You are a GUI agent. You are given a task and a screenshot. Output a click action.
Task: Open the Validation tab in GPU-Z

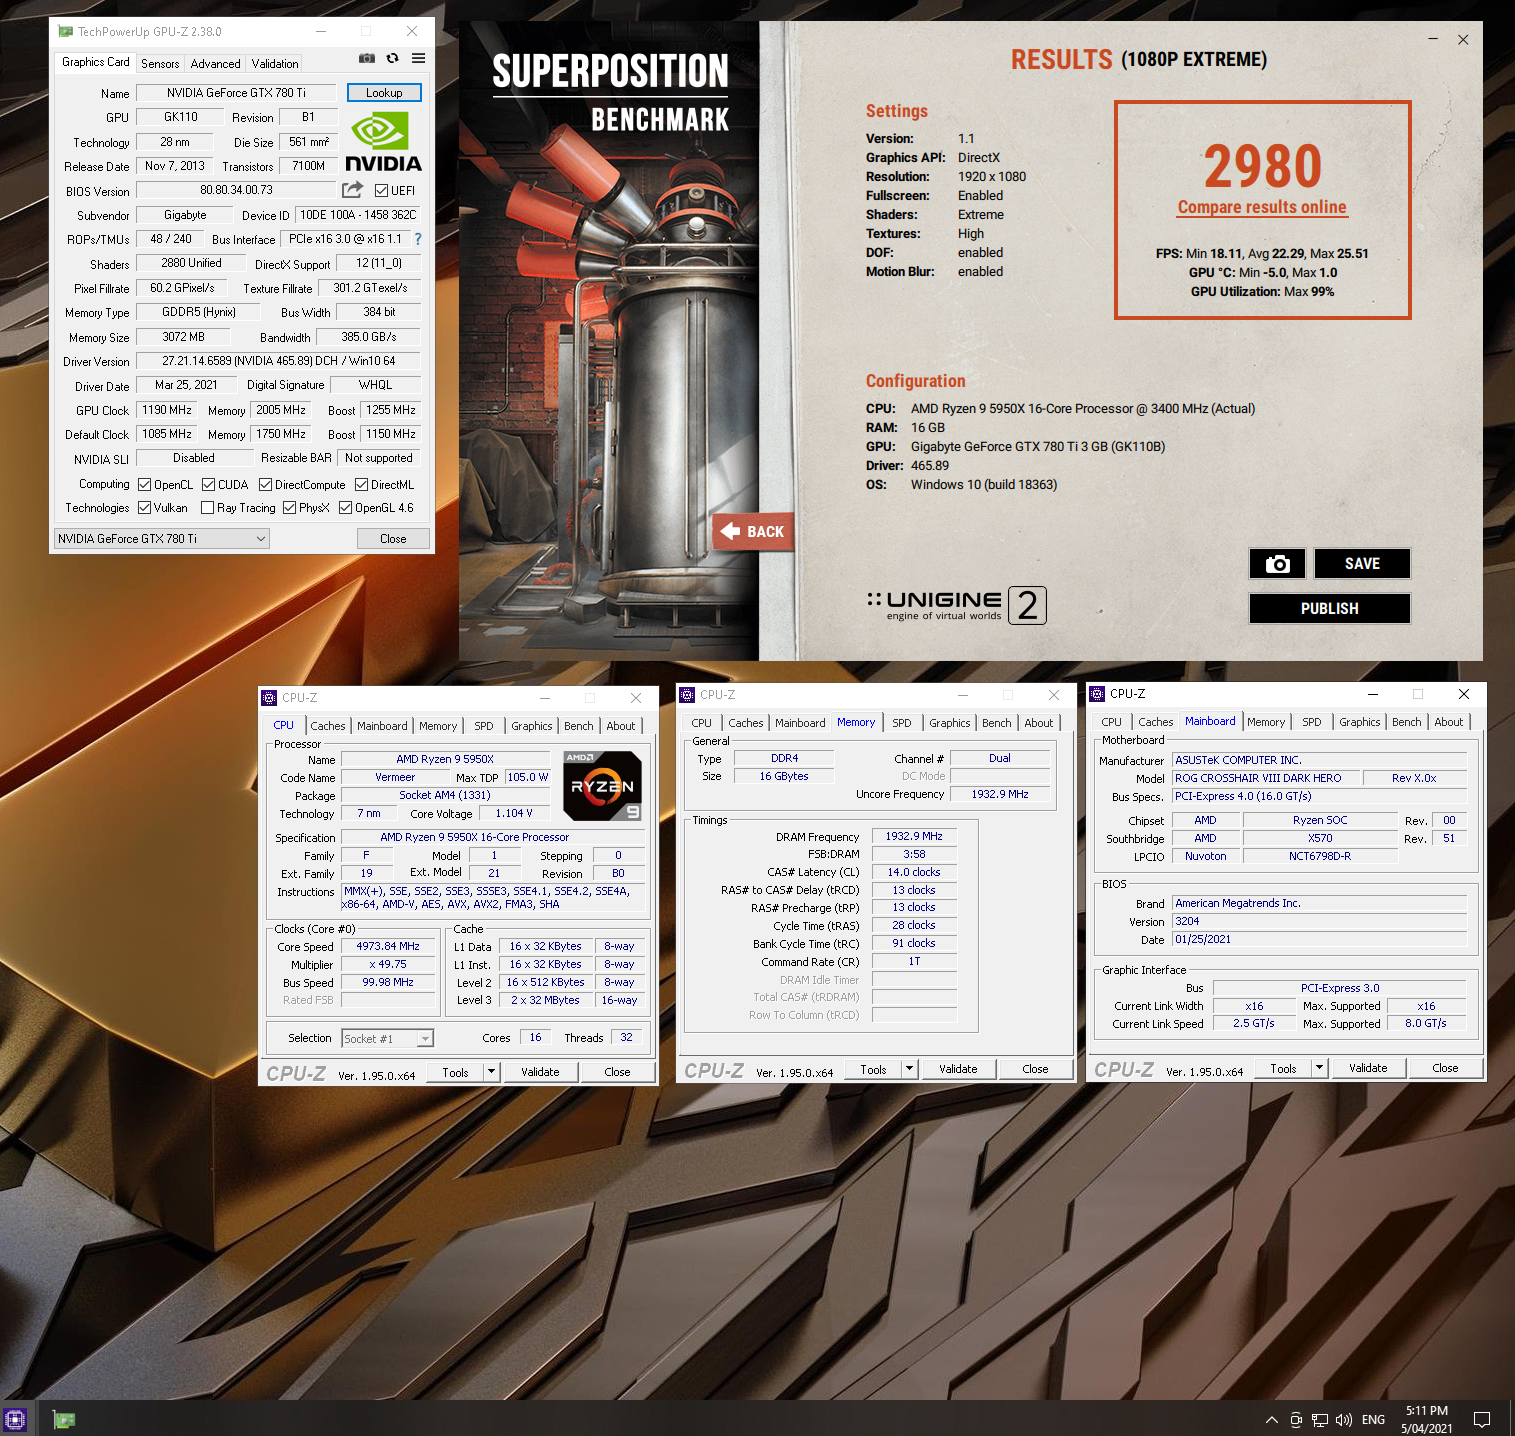pos(275,64)
